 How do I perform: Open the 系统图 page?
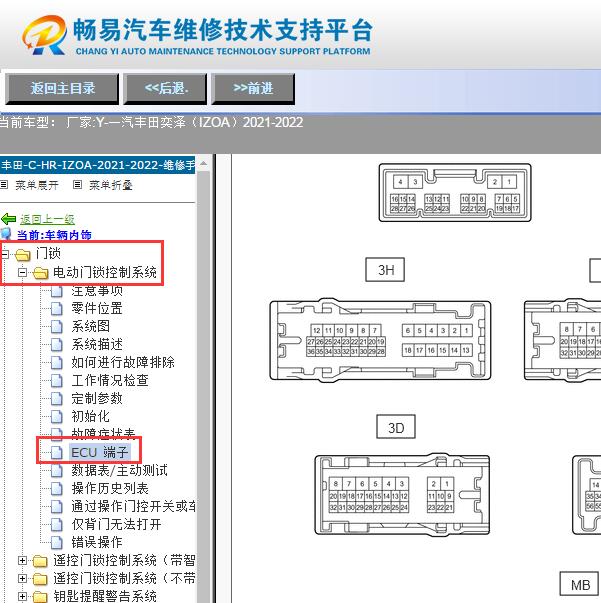90,326
